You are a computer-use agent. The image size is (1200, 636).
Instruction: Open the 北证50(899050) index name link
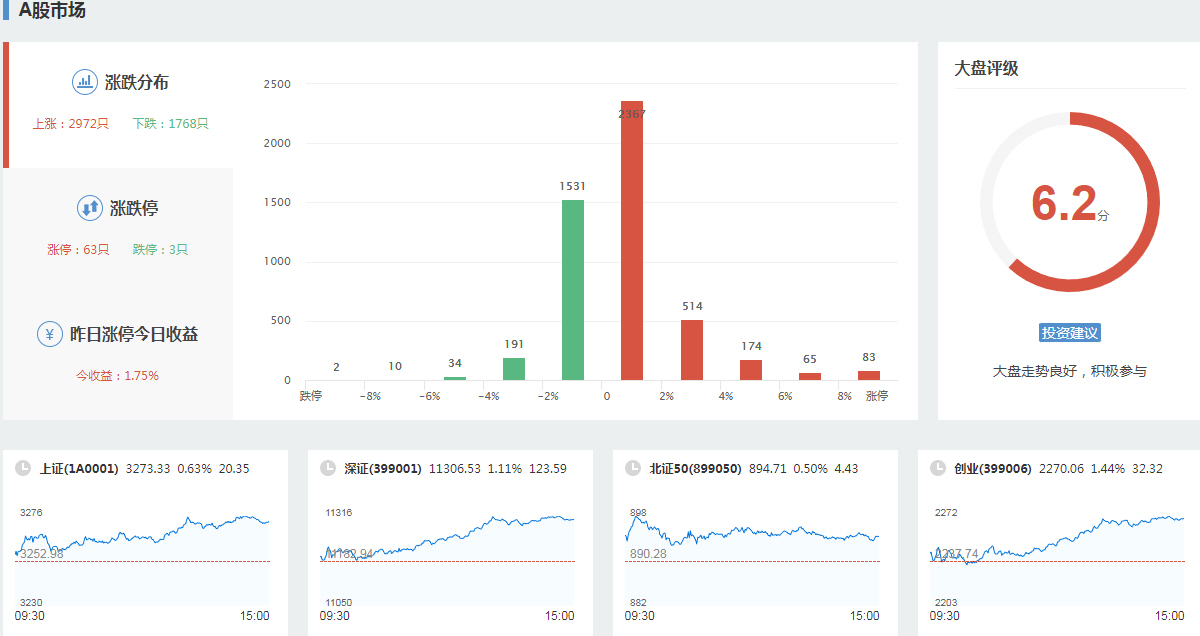point(695,468)
